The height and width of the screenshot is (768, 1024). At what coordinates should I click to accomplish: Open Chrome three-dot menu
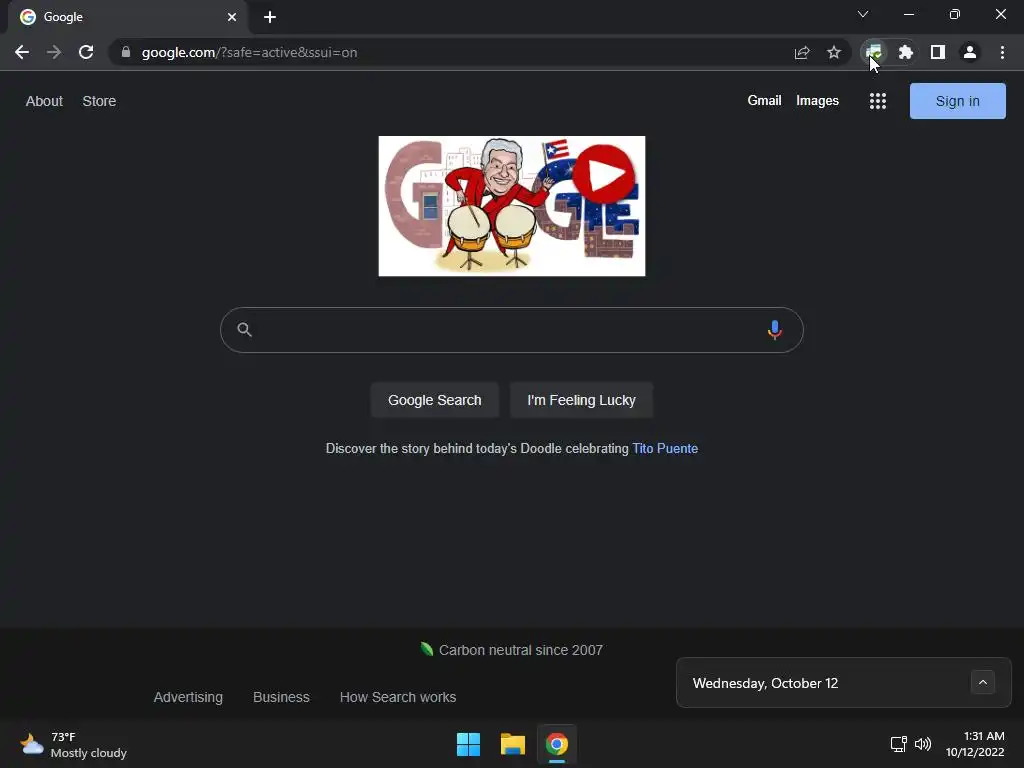[x=1002, y=52]
